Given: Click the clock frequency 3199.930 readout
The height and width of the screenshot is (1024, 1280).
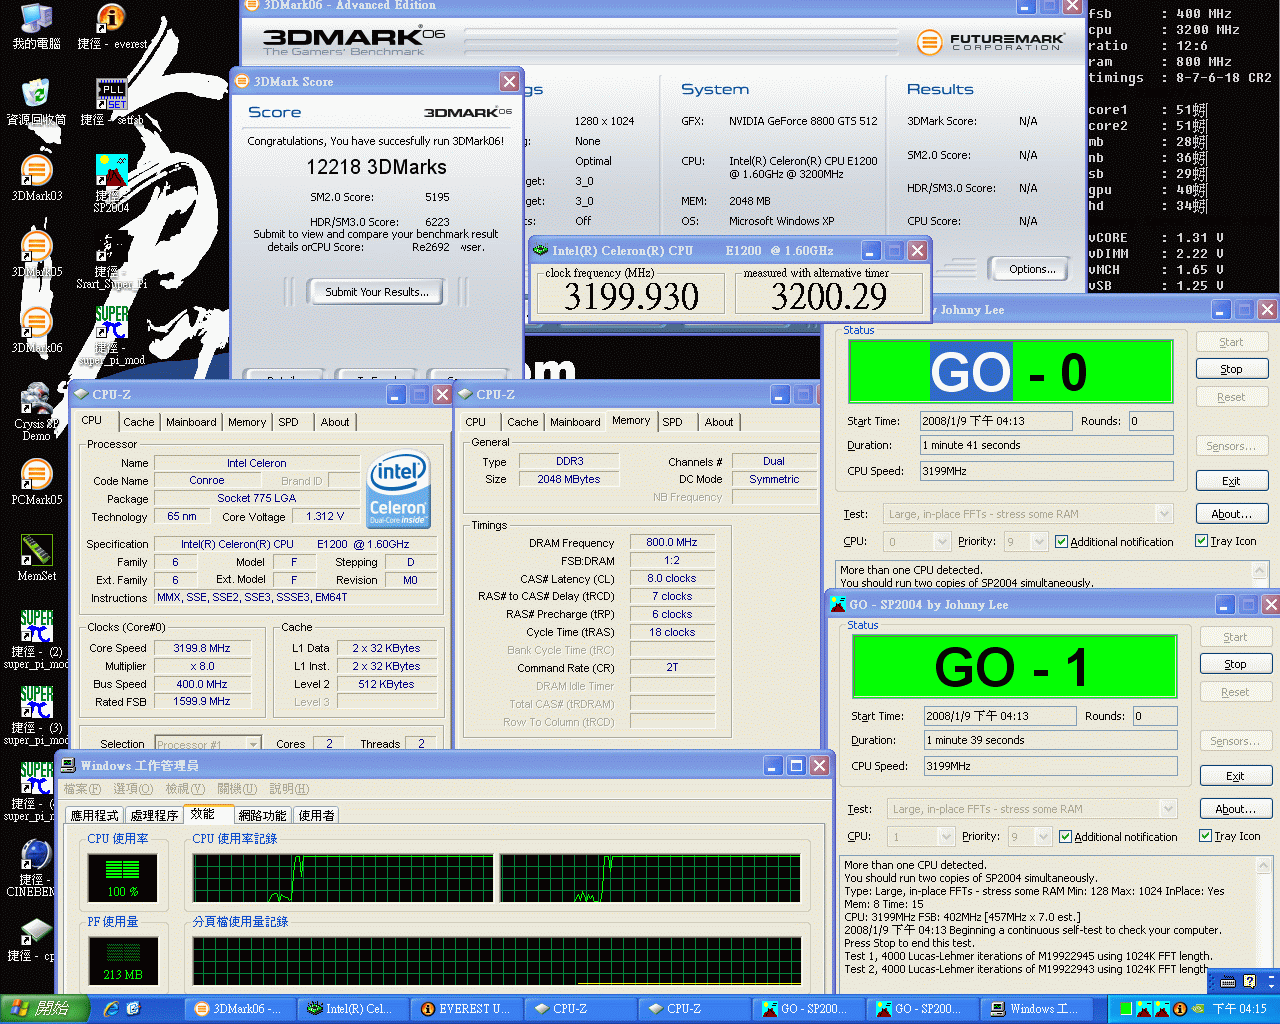Looking at the screenshot, I should [x=632, y=296].
